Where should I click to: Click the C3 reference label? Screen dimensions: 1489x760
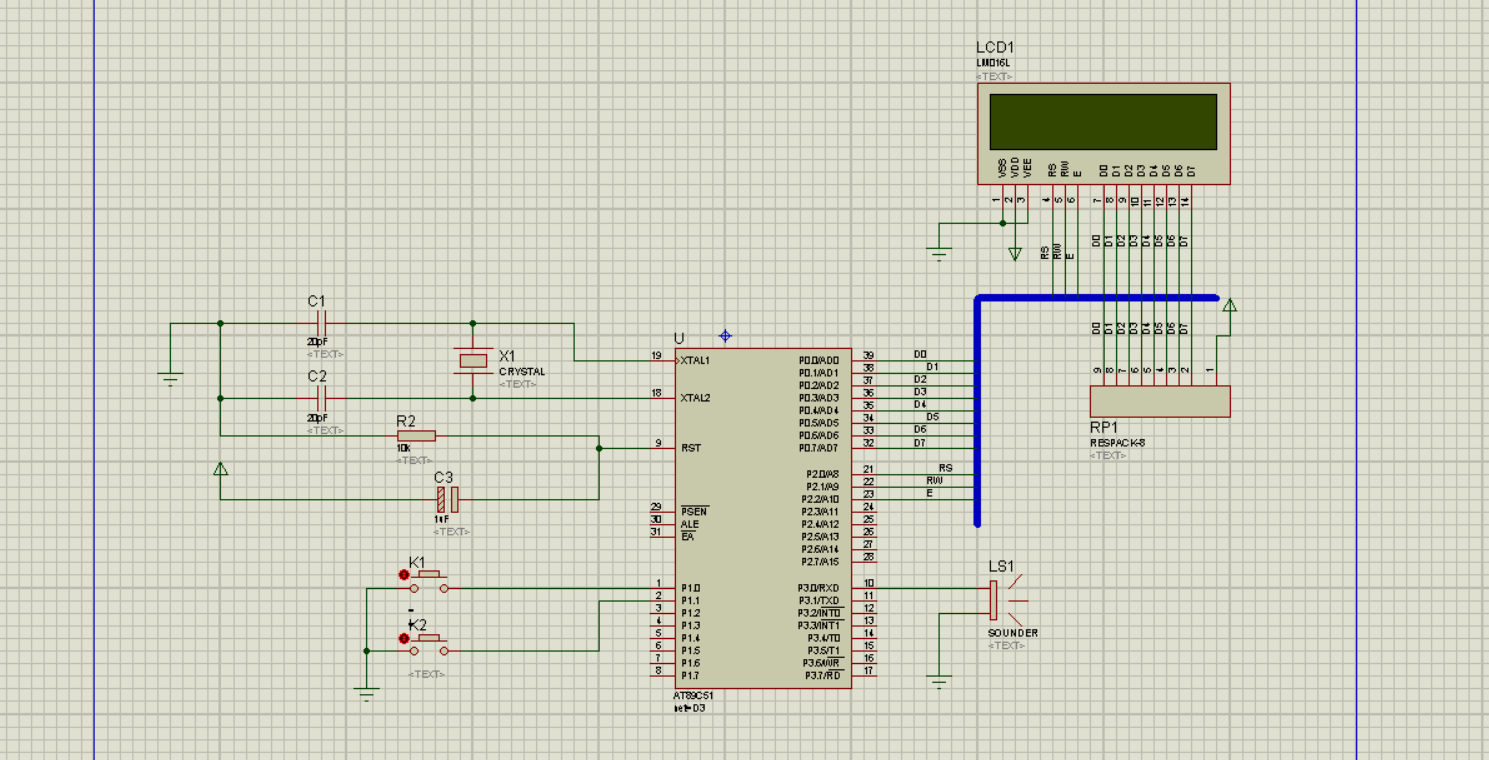(444, 477)
